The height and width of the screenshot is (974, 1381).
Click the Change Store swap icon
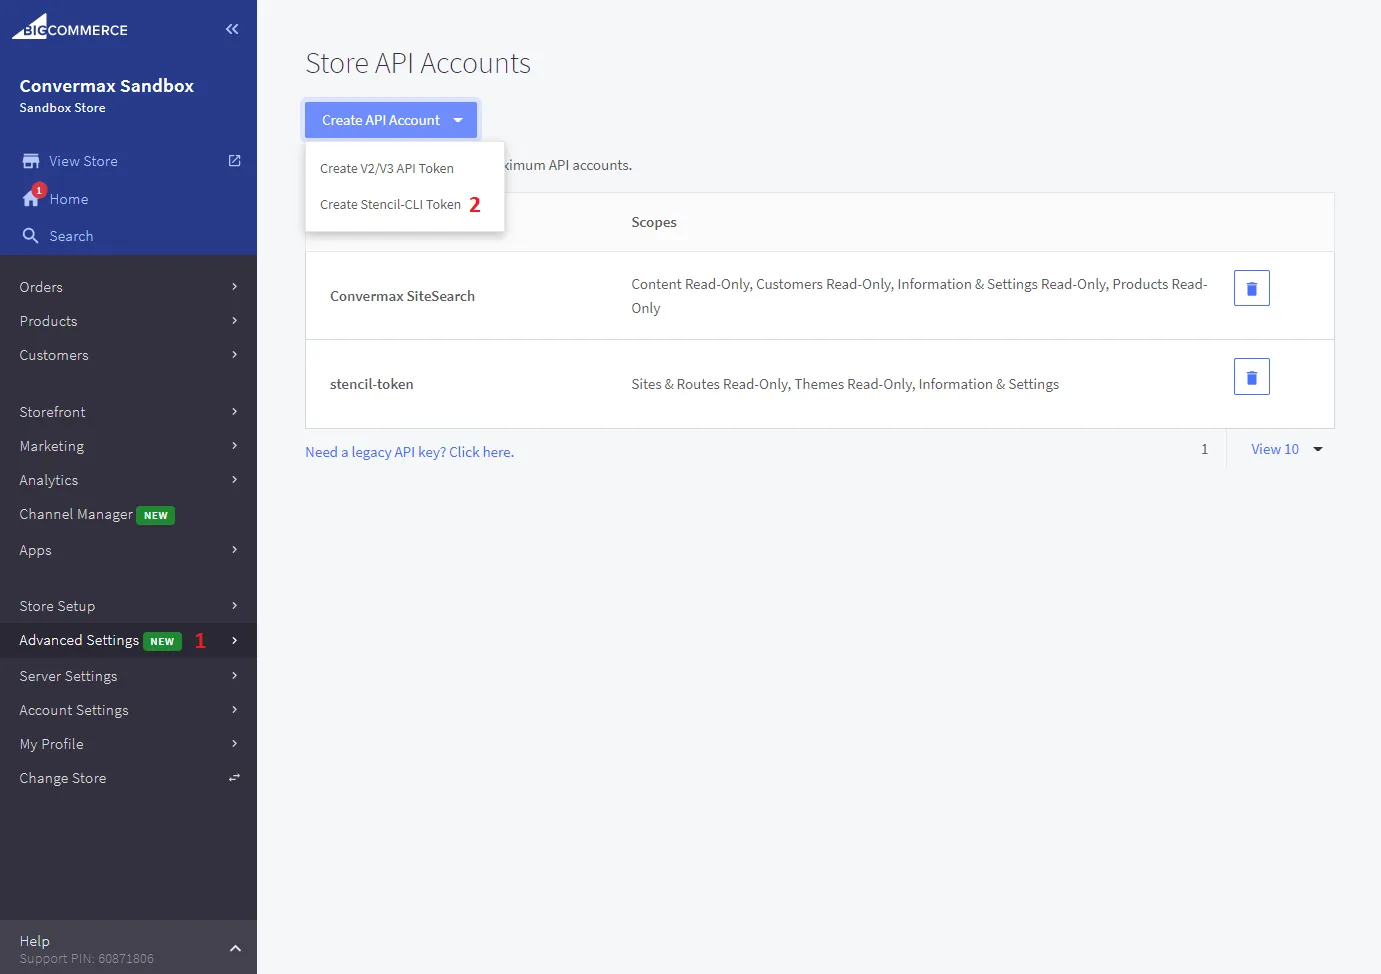point(234,778)
